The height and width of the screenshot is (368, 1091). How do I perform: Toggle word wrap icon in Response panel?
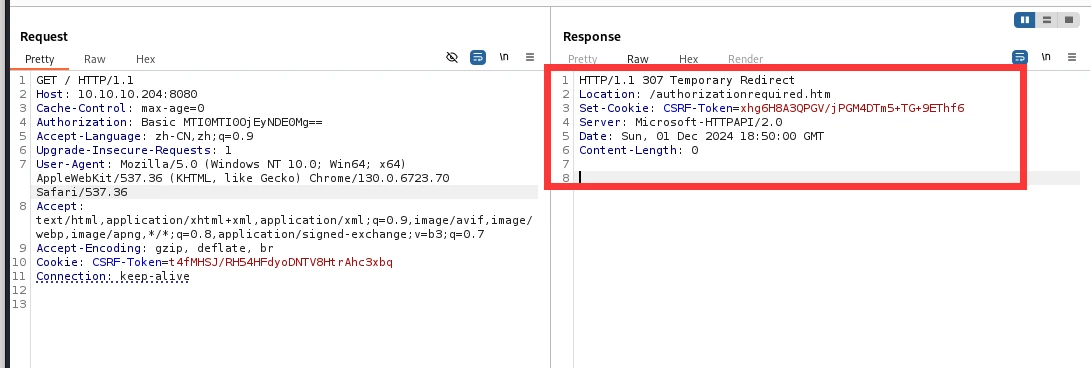point(1019,57)
